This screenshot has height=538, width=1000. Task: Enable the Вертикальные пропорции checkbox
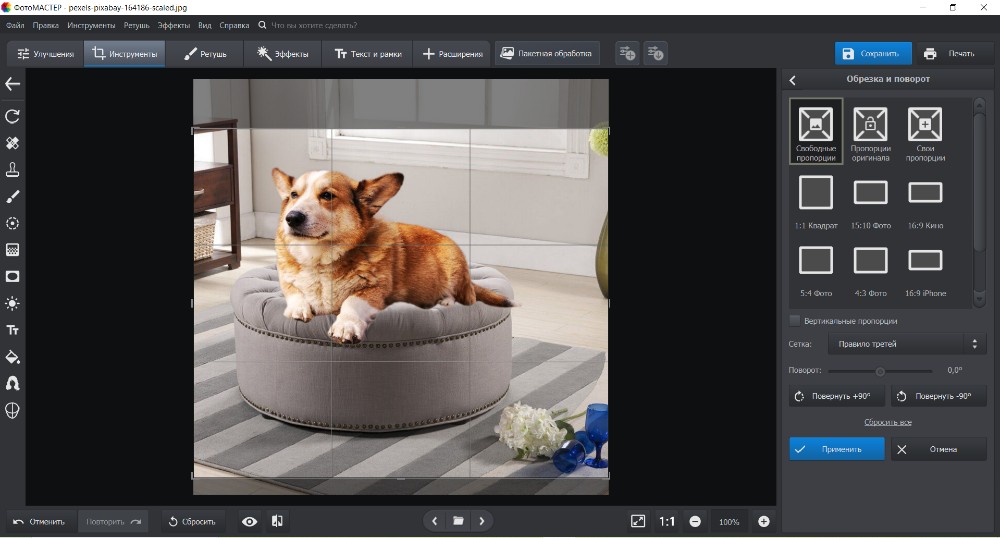[795, 321]
